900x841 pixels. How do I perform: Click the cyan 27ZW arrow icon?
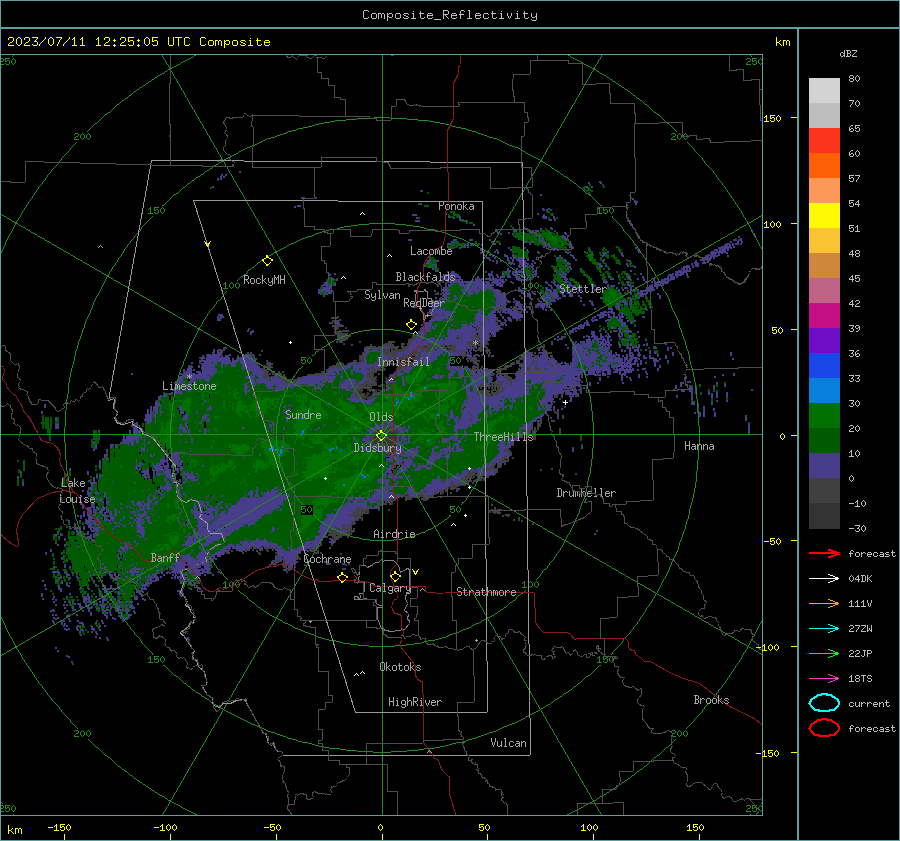(x=824, y=629)
